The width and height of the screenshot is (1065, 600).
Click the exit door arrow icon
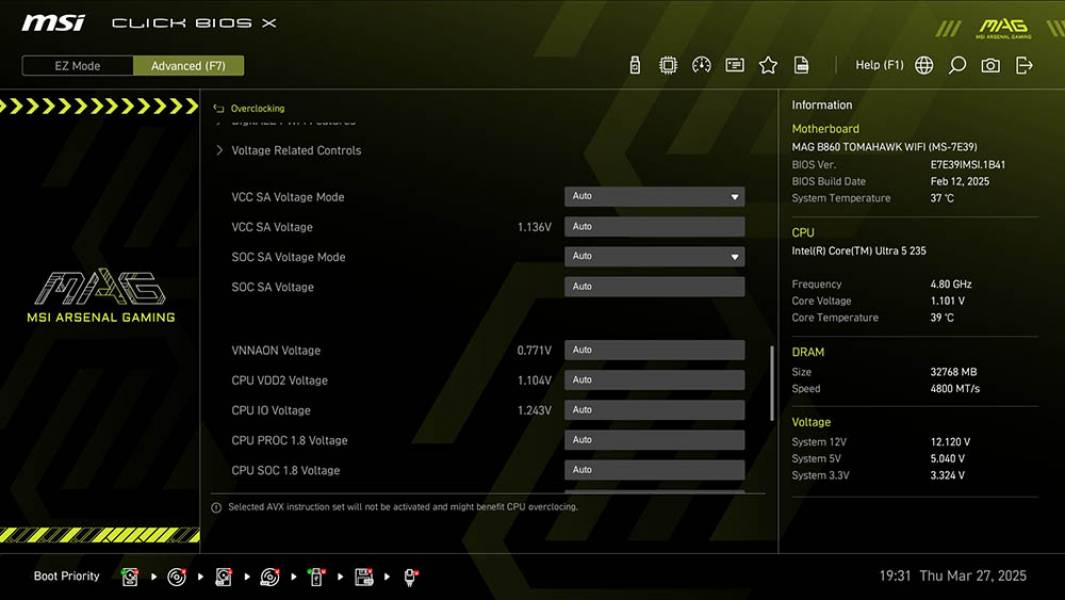click(x=1024, y=65)
